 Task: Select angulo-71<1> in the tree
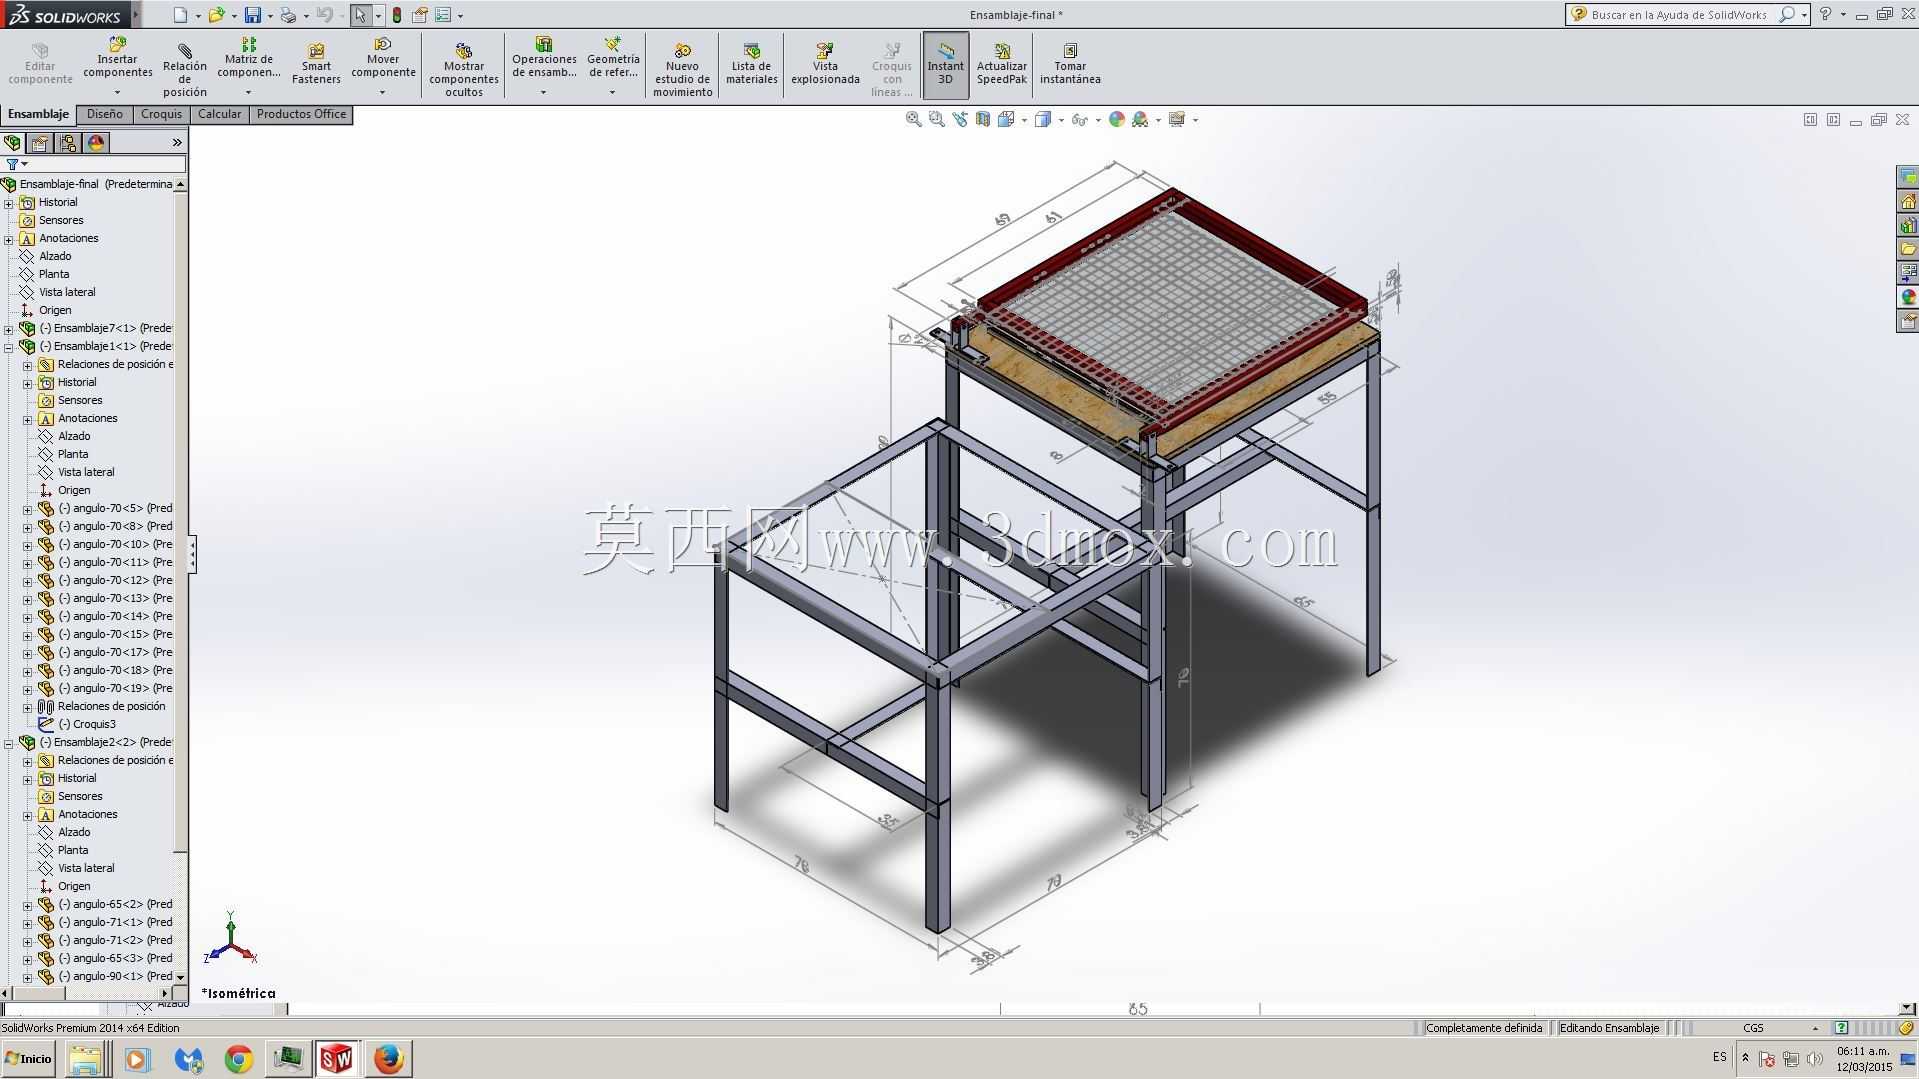[115, 922]
